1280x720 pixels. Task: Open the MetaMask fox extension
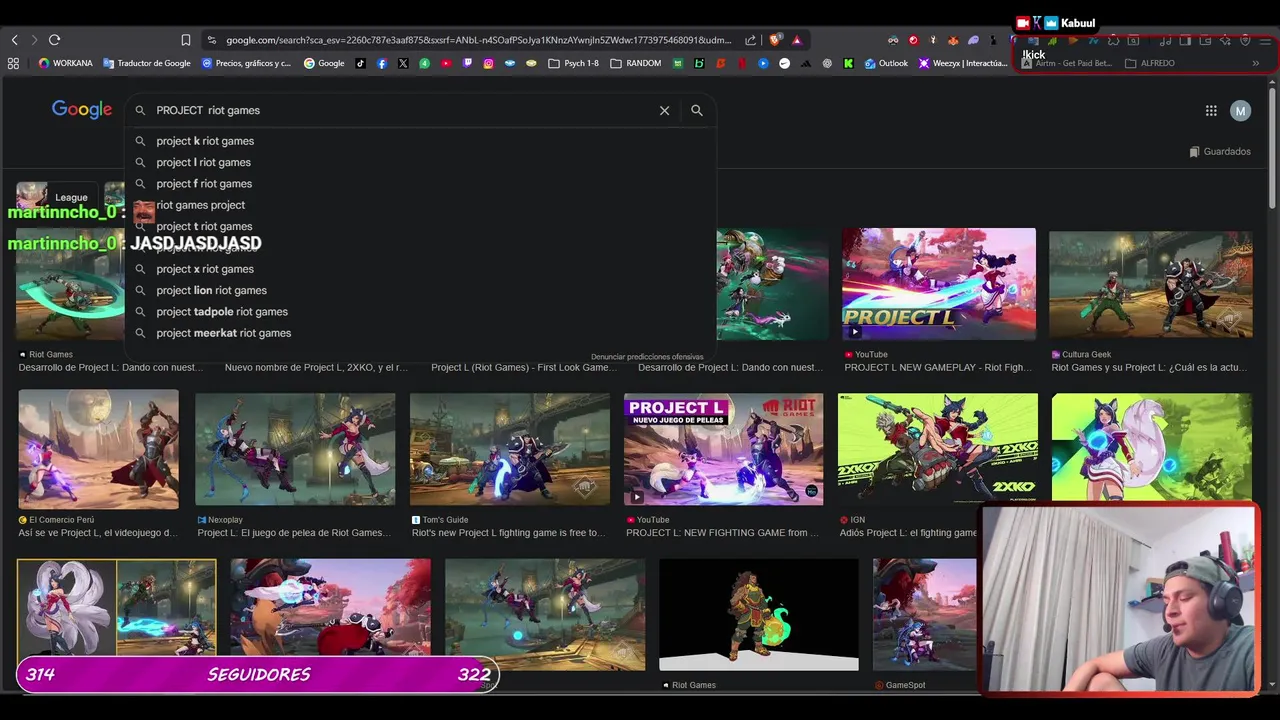click(x=953, y=40)
